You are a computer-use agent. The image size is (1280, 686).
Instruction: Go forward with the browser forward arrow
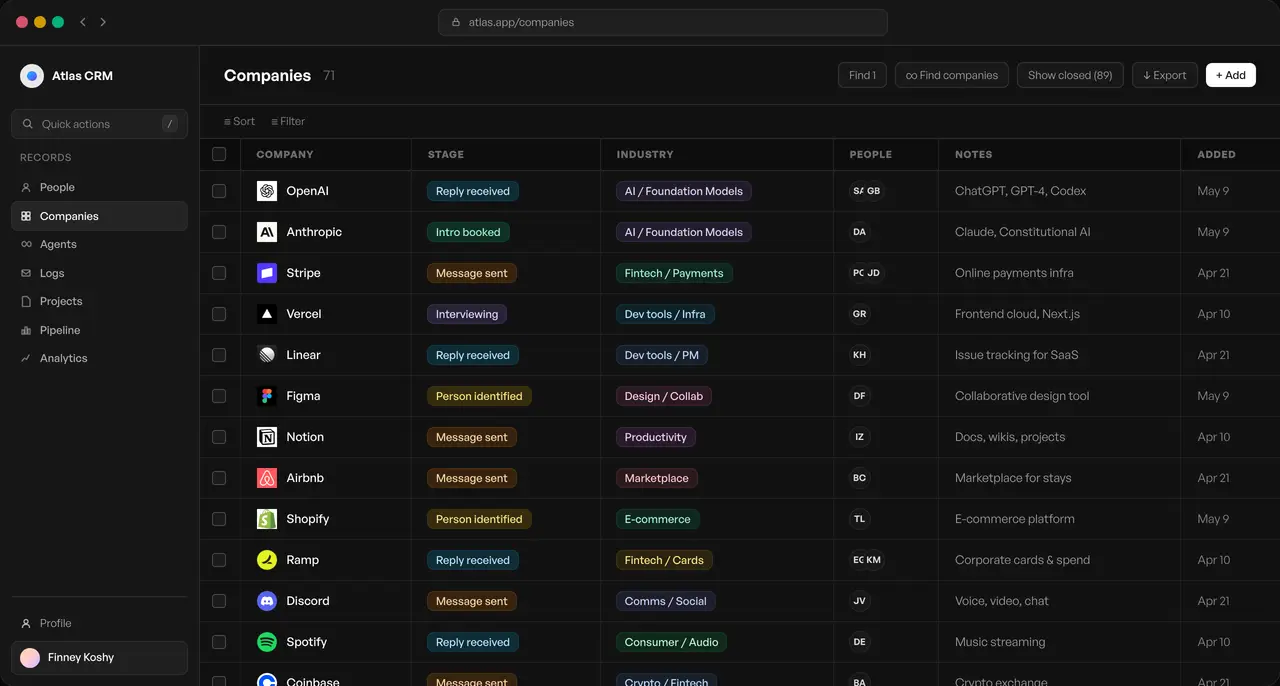(103, 22)
